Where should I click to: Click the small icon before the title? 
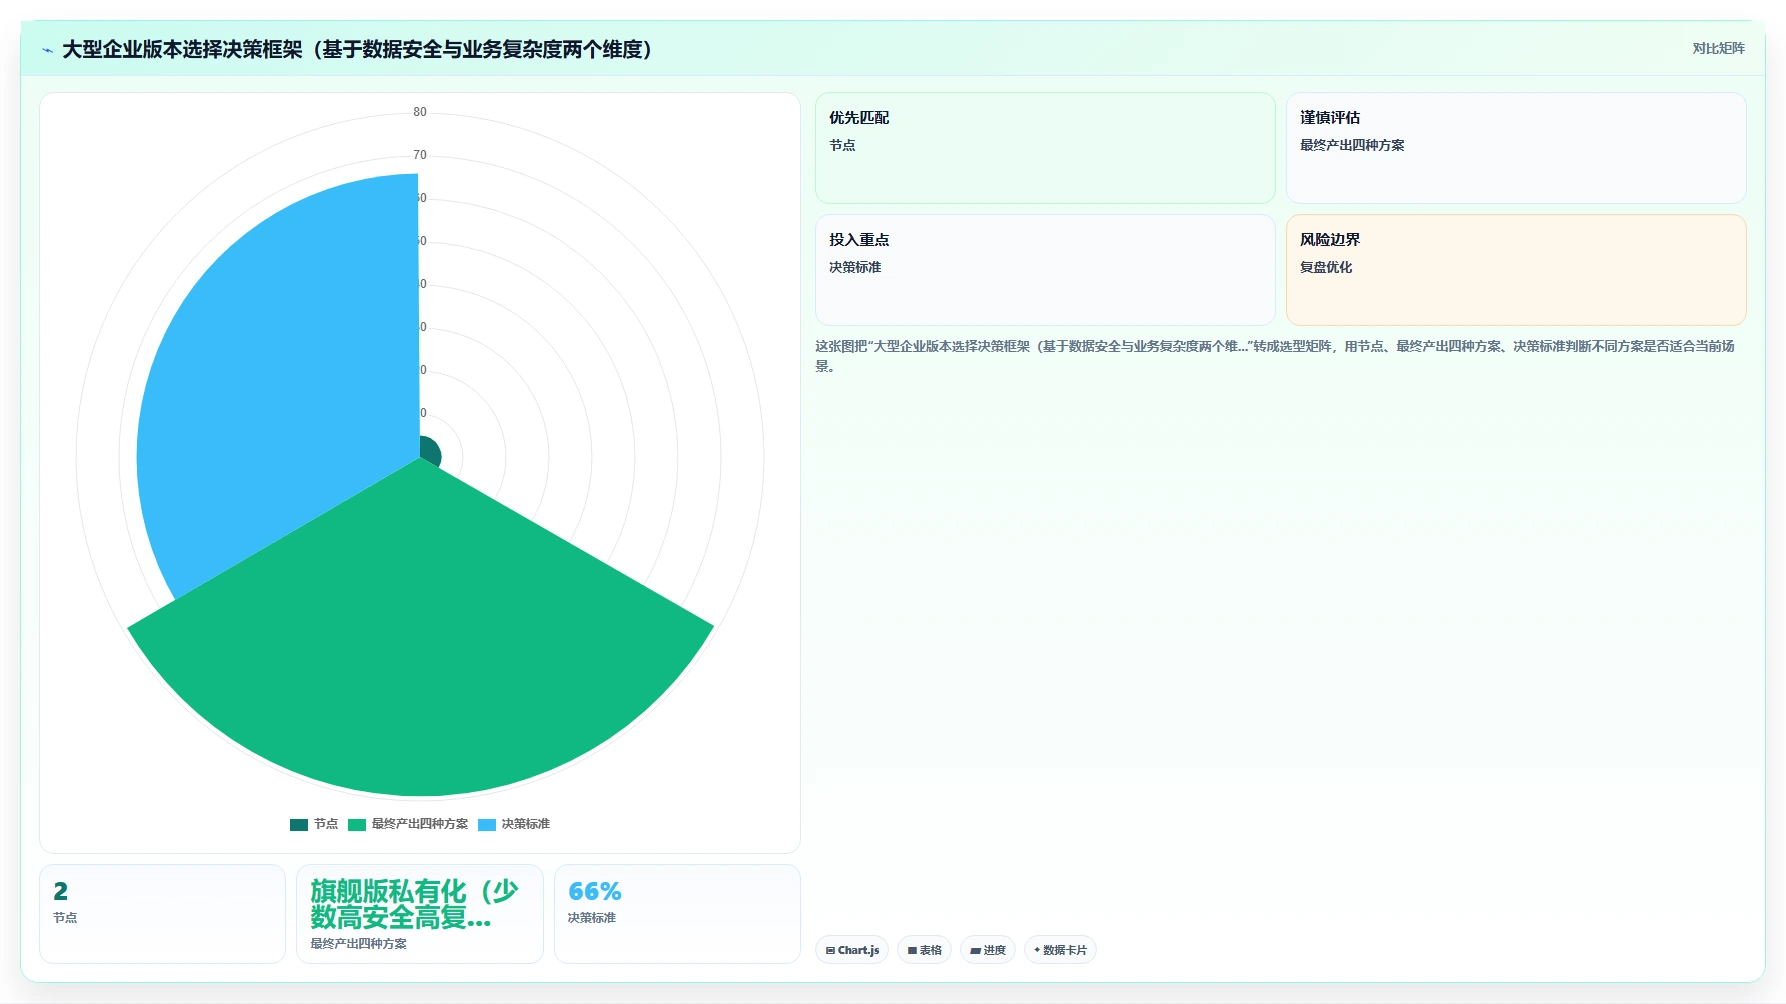pos(47,50)
